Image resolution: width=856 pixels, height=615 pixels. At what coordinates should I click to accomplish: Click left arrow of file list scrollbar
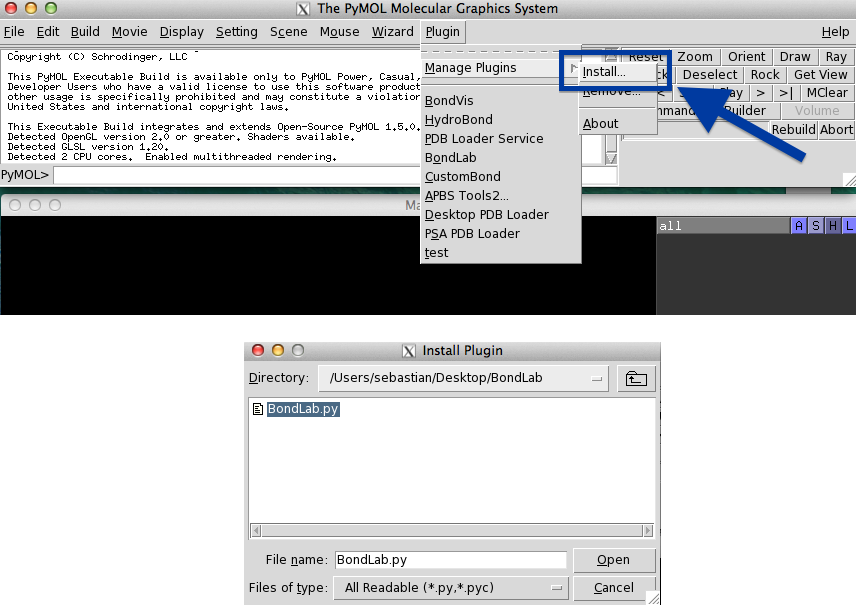tap(256, 530)
